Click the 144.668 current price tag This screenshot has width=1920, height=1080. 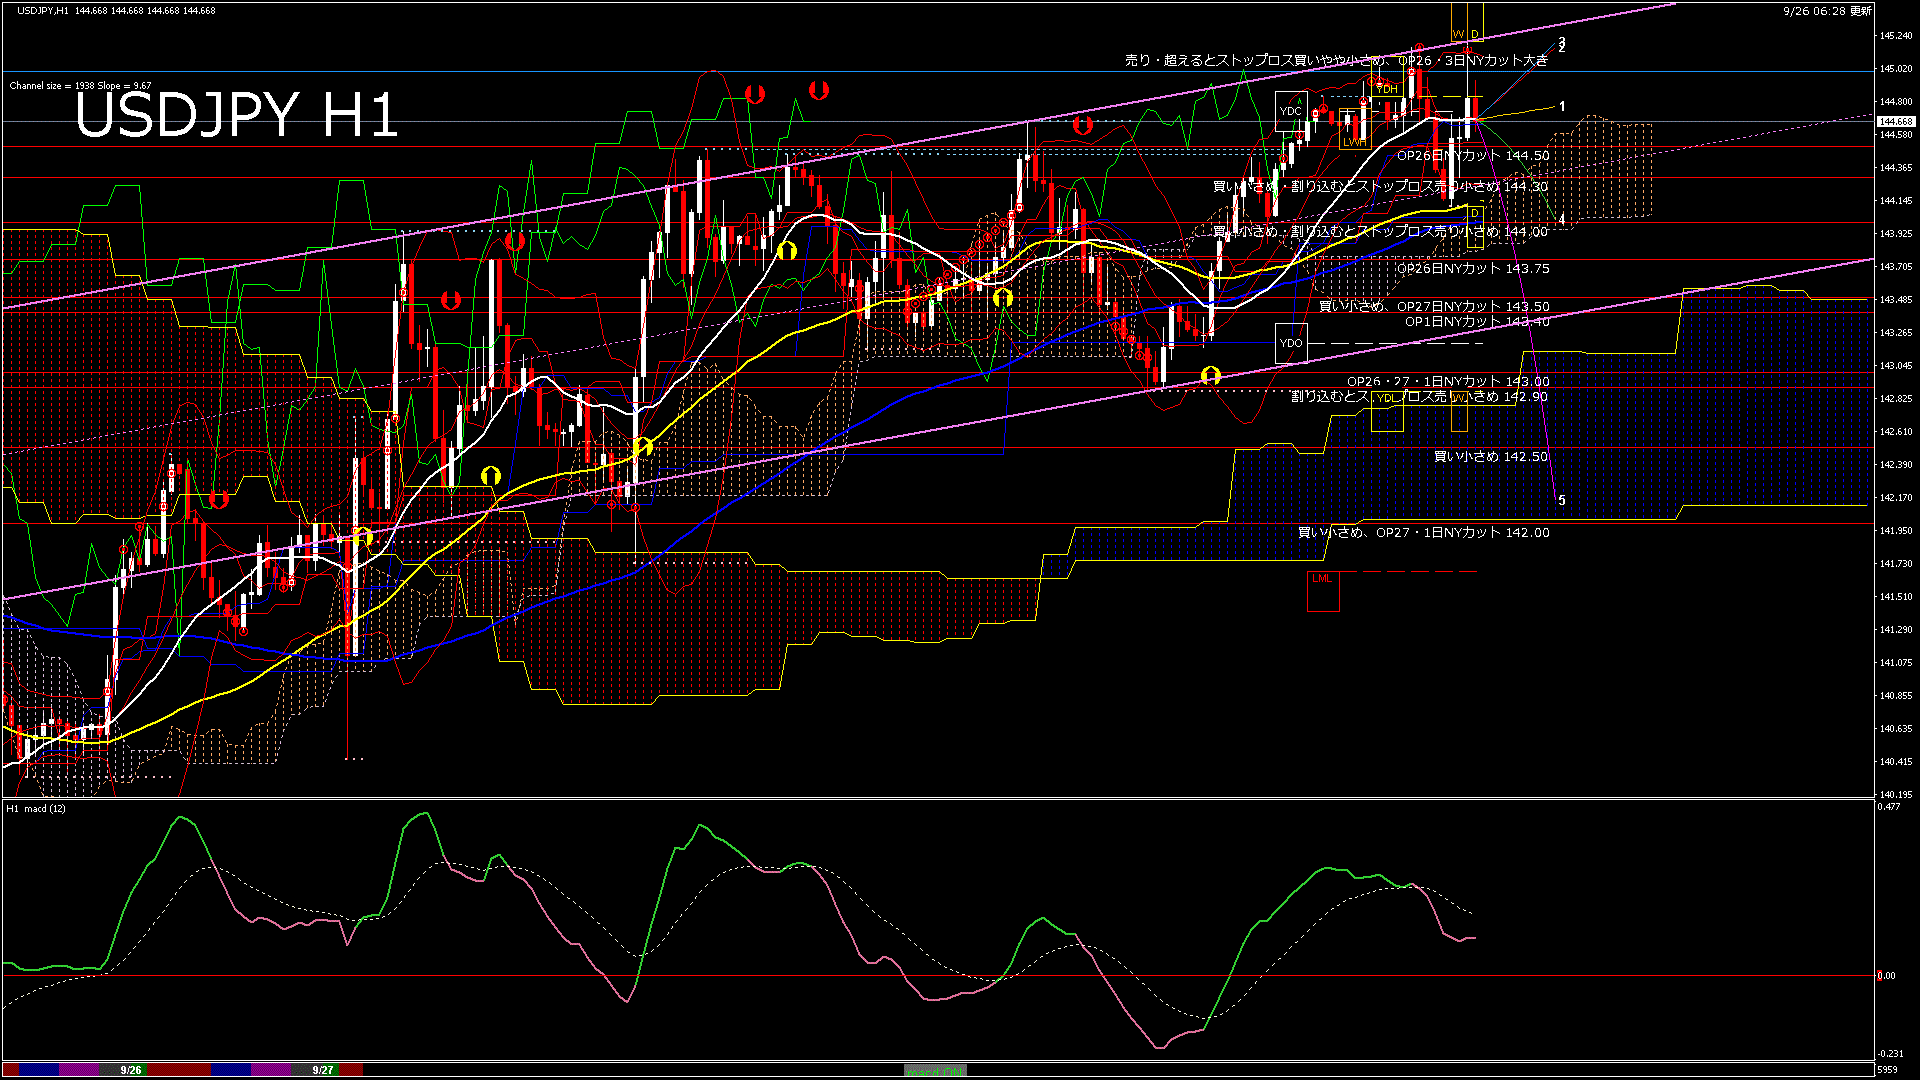(1895, 121)
